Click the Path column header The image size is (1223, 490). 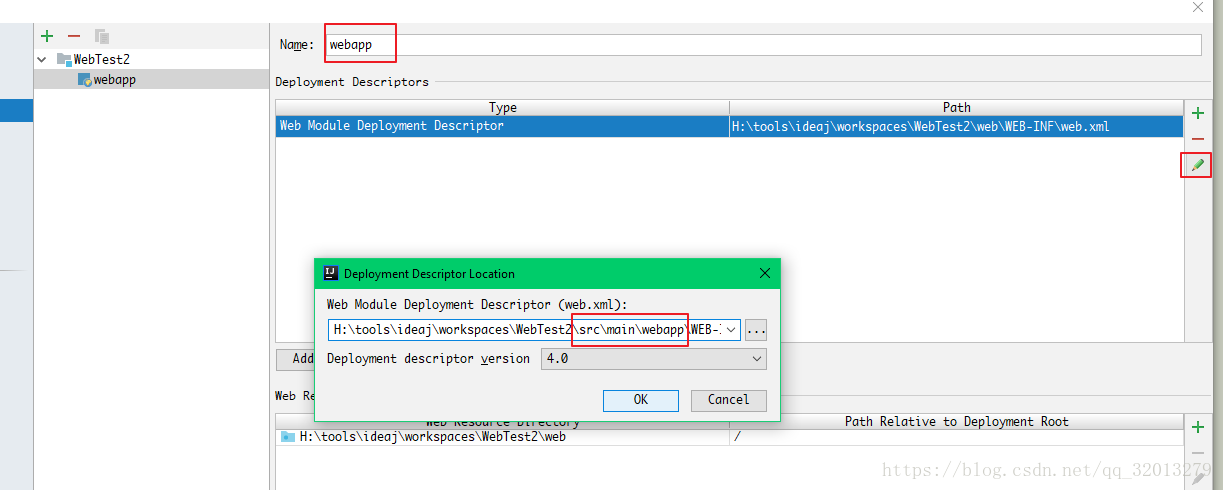(x=956, y=108)
